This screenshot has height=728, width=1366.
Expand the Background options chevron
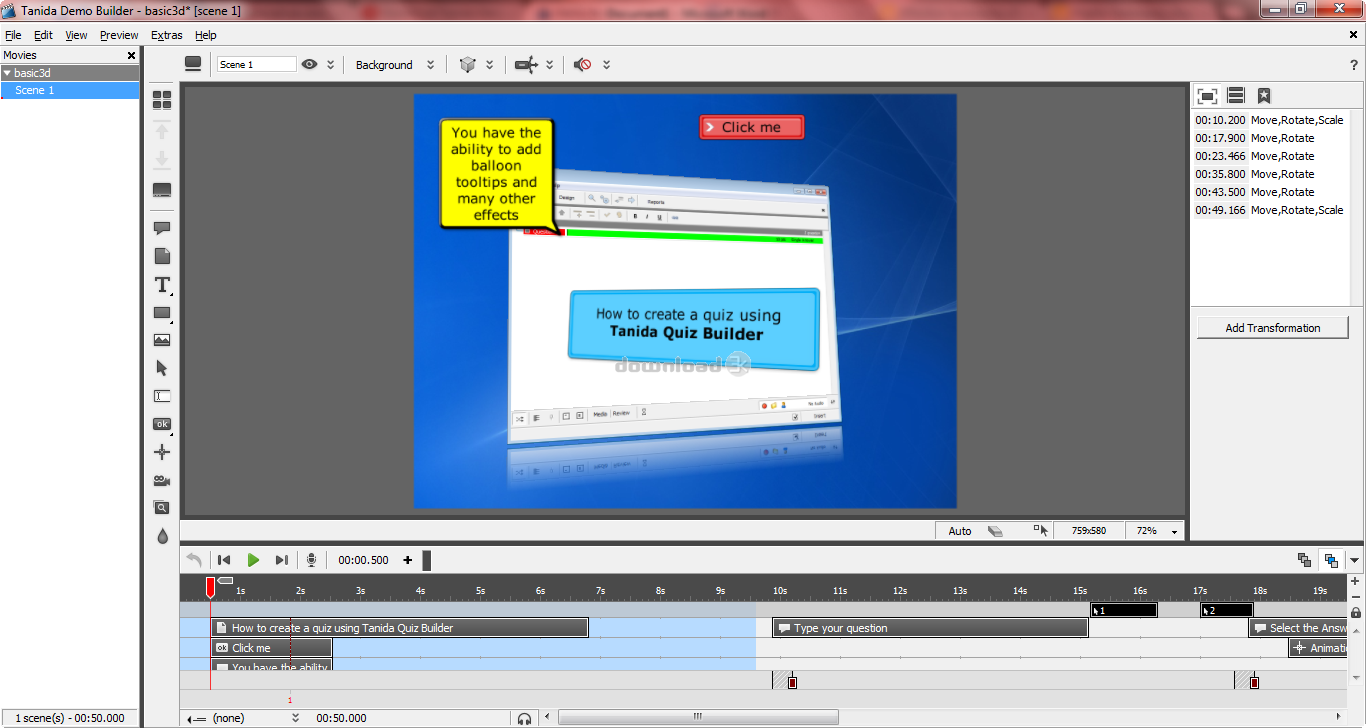click(431, 65)
